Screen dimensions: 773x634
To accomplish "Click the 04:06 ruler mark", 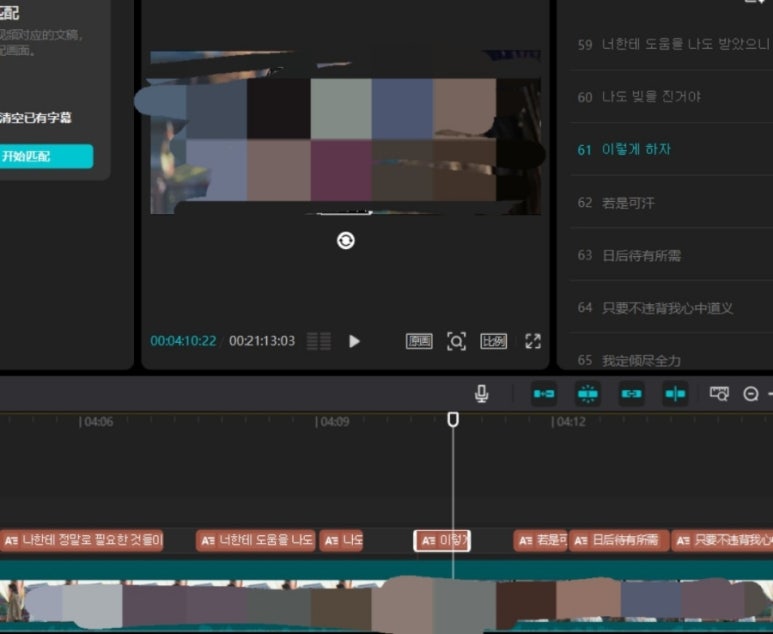I will [x=97, y=422].
